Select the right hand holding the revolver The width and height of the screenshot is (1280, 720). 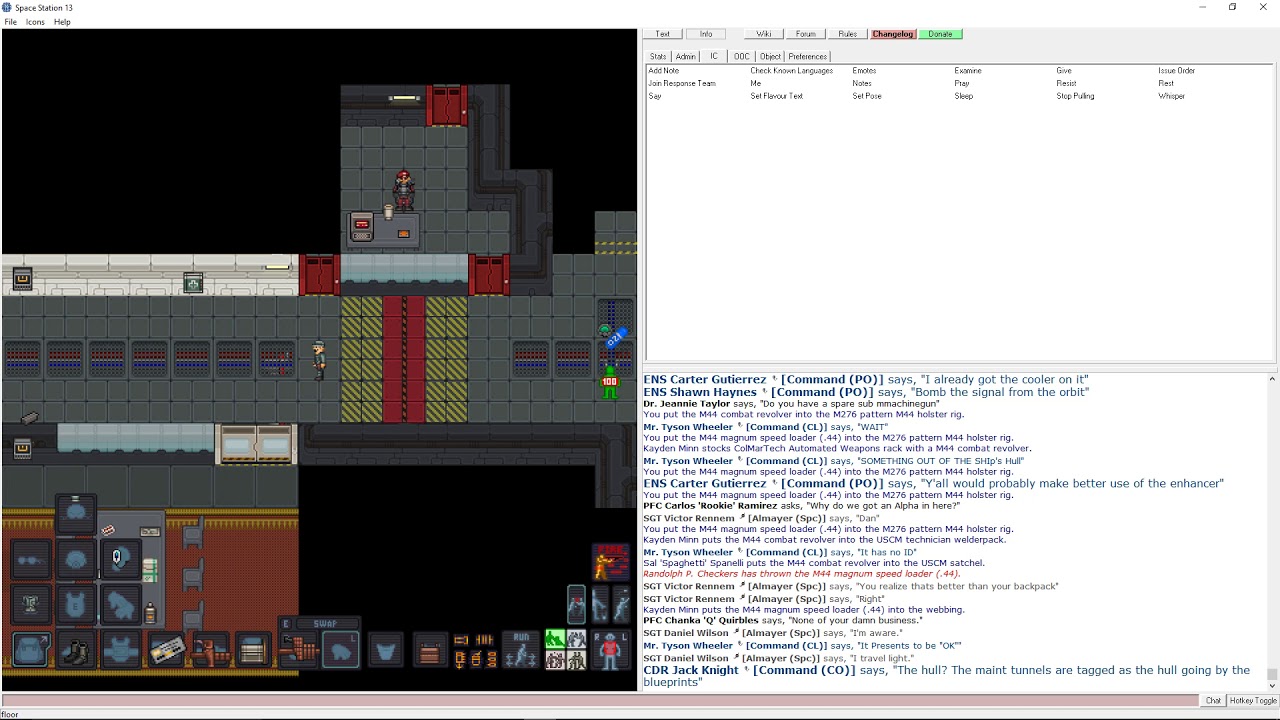tap(298, 650)
